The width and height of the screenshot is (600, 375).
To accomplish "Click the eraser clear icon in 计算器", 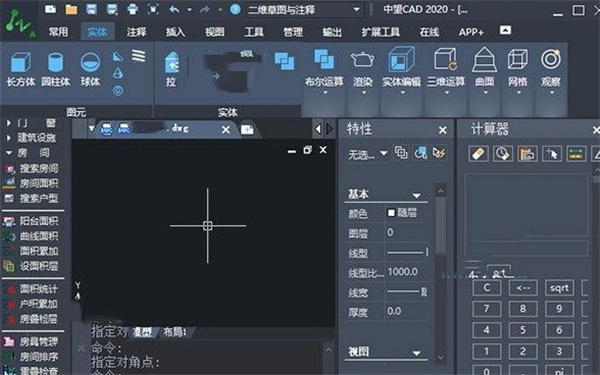I will pos(478,154).
